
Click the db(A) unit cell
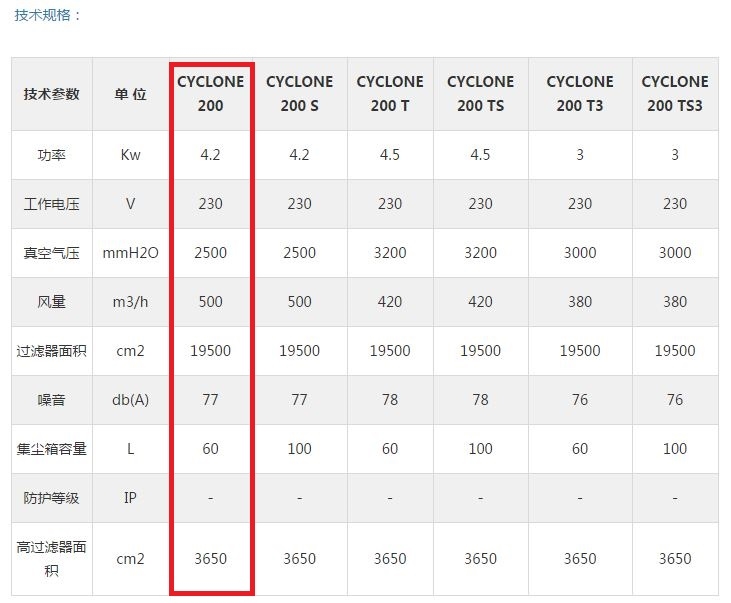point(131,400)
